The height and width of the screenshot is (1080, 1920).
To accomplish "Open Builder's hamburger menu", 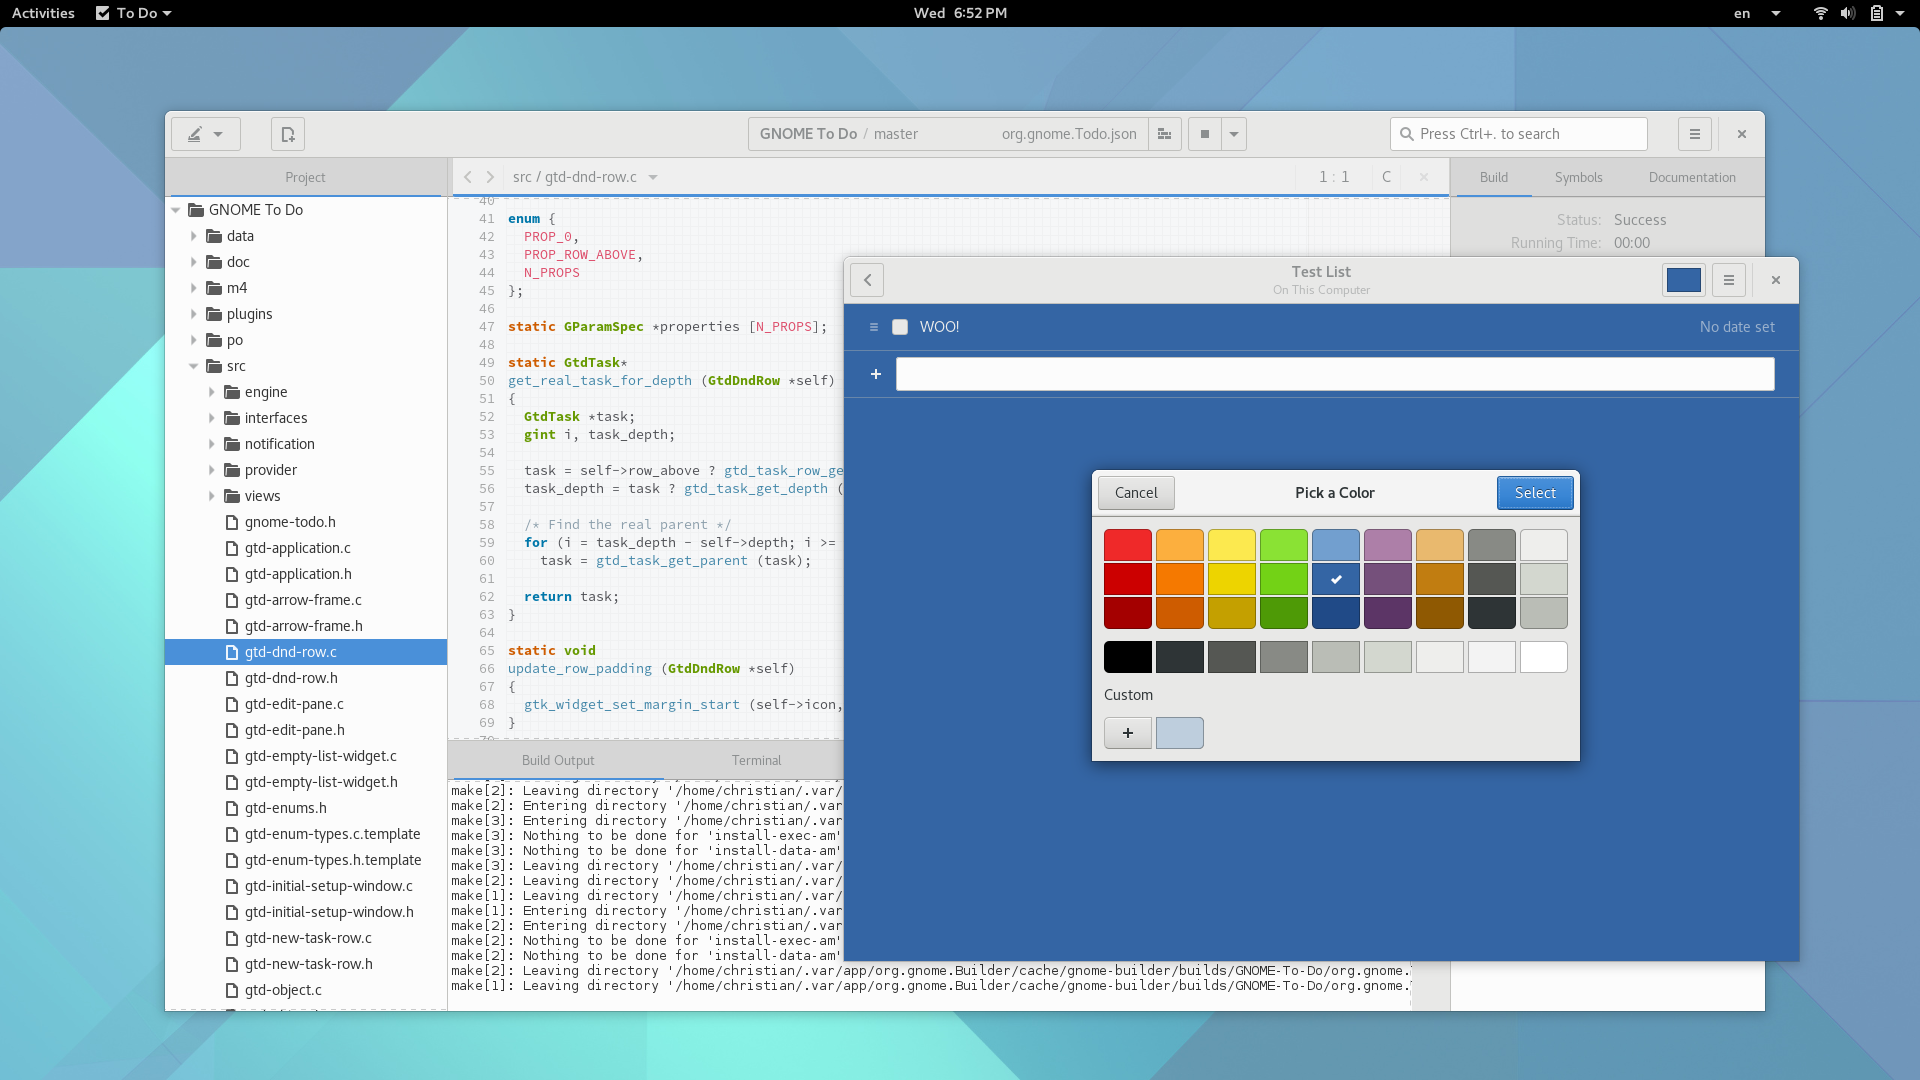I will tap(1695, 134).
